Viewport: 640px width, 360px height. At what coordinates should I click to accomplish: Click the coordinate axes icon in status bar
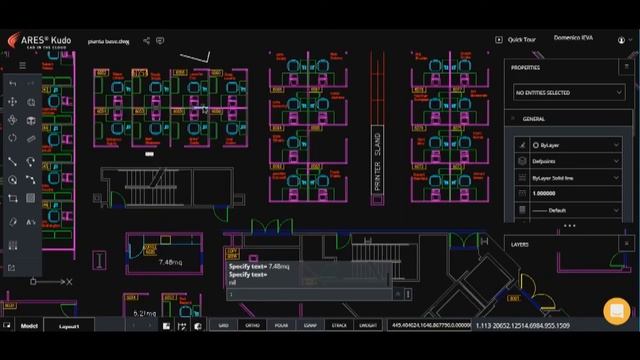182,326
